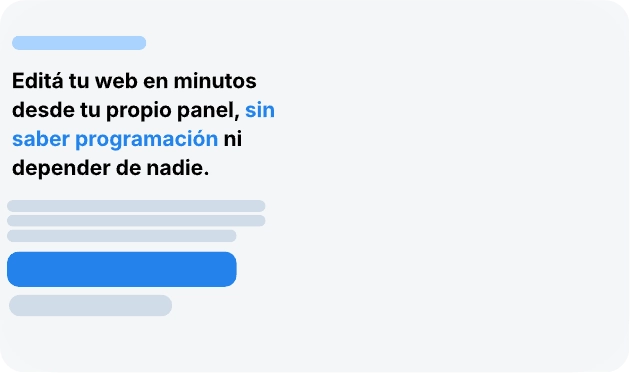Click the shorter third gray placeholder line
Viewport: 631px width, 373px height.
coord(122,236)
